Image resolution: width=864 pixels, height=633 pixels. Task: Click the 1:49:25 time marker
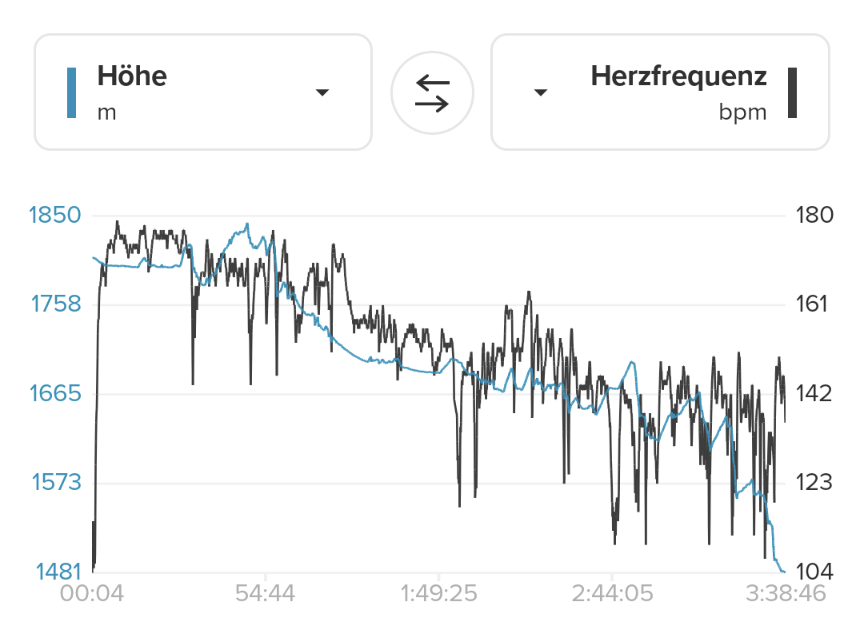pos(440,594)
